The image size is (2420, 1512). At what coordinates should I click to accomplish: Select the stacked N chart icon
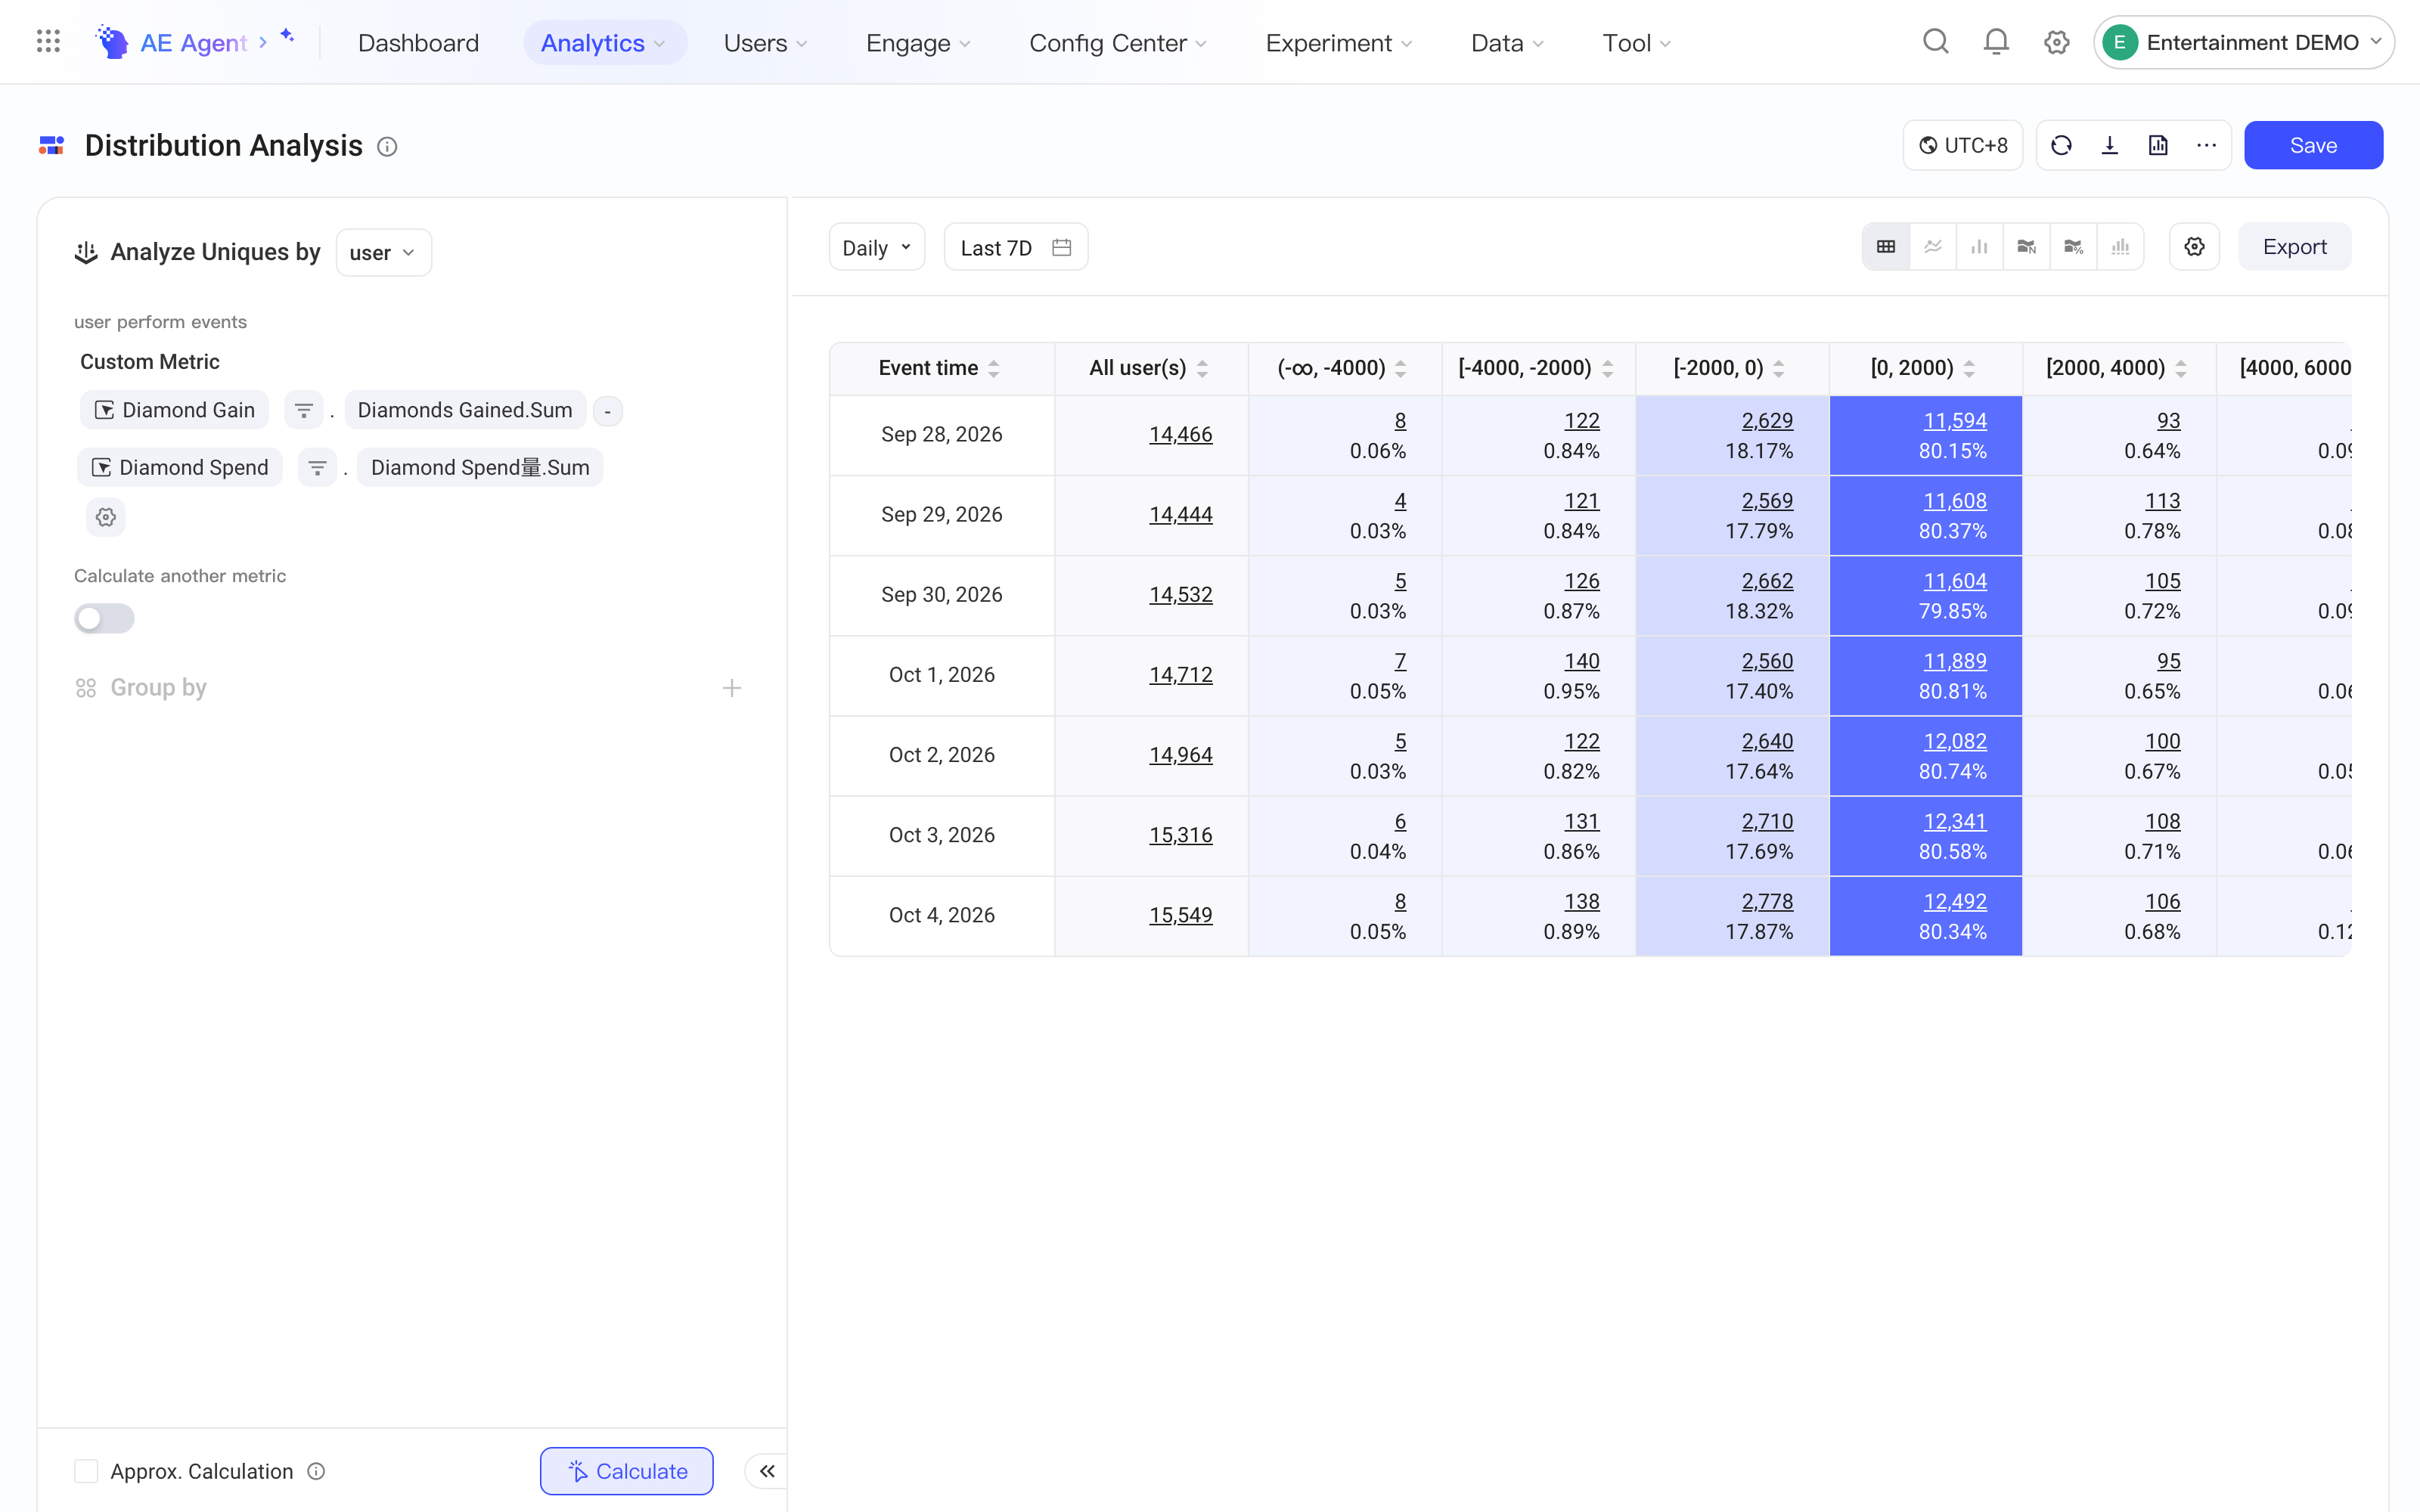click(x=2027, y=247)
